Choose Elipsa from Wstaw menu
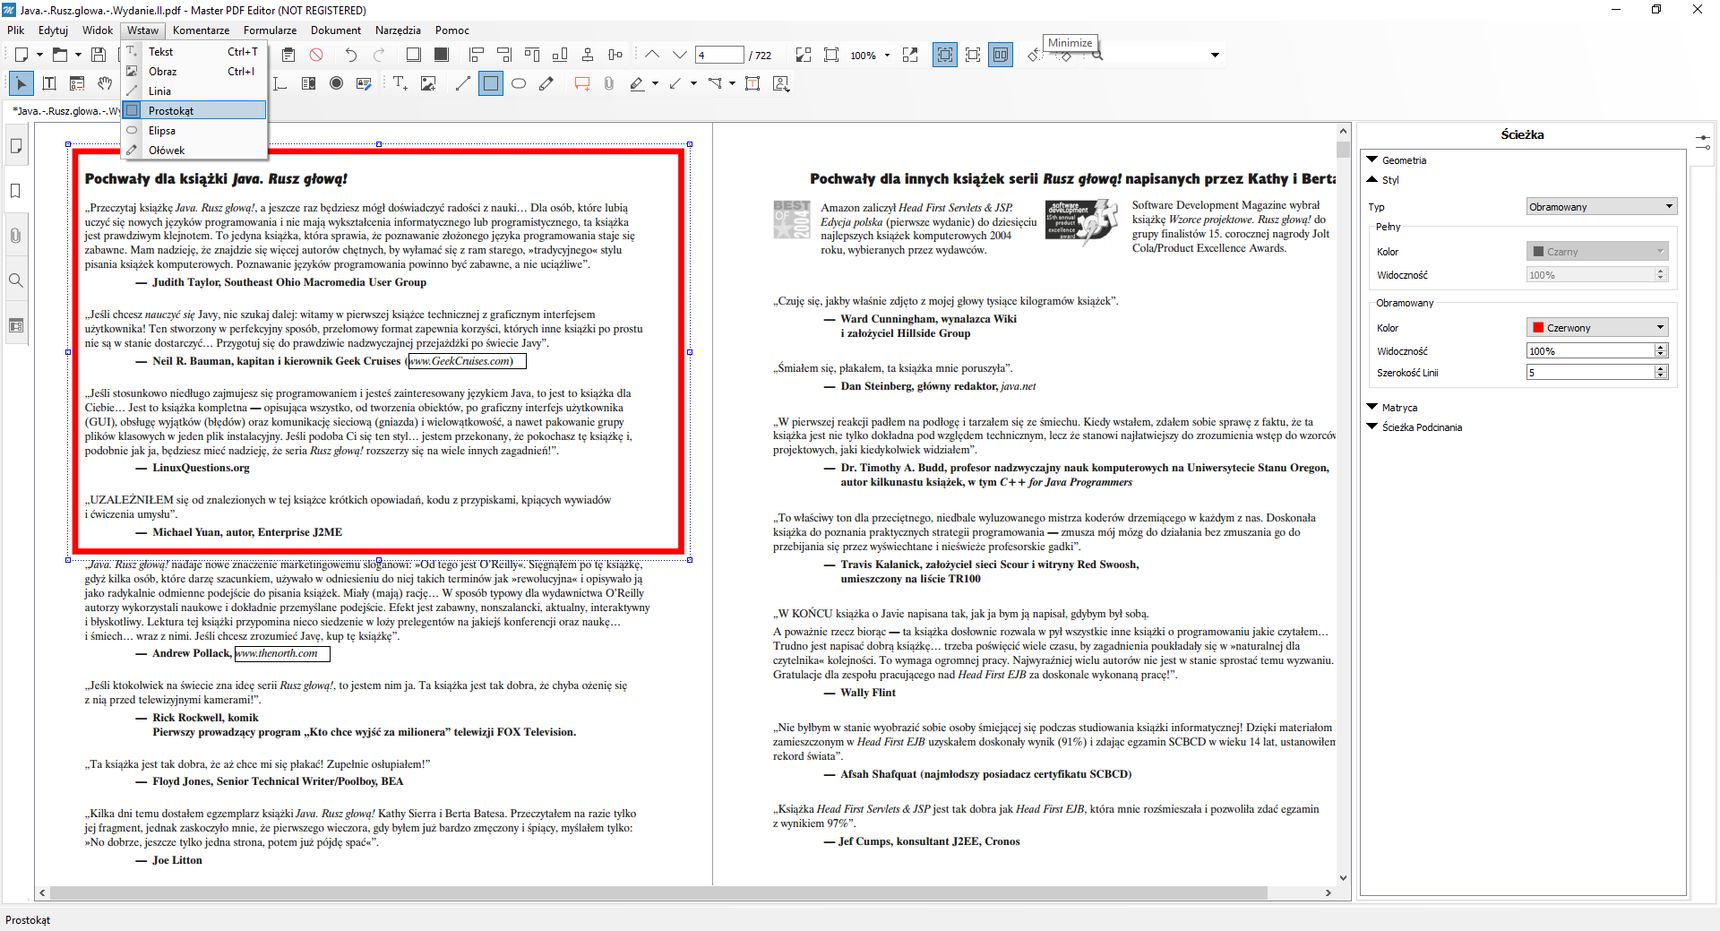 point(194,130)
